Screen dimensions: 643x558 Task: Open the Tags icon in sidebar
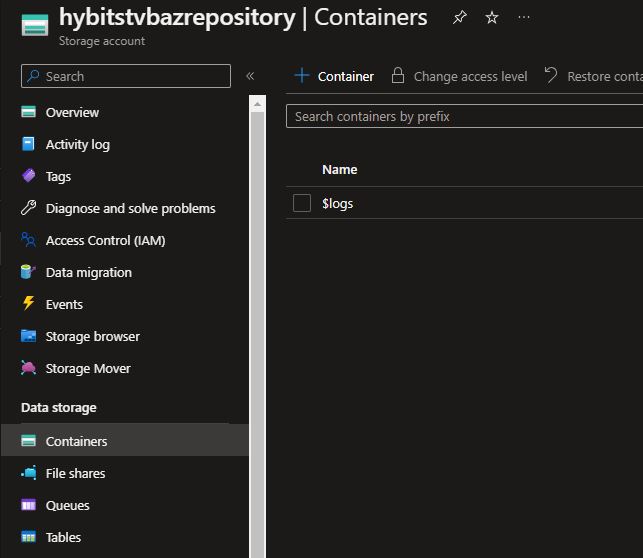pyautogui.click(x=28, y=176)
